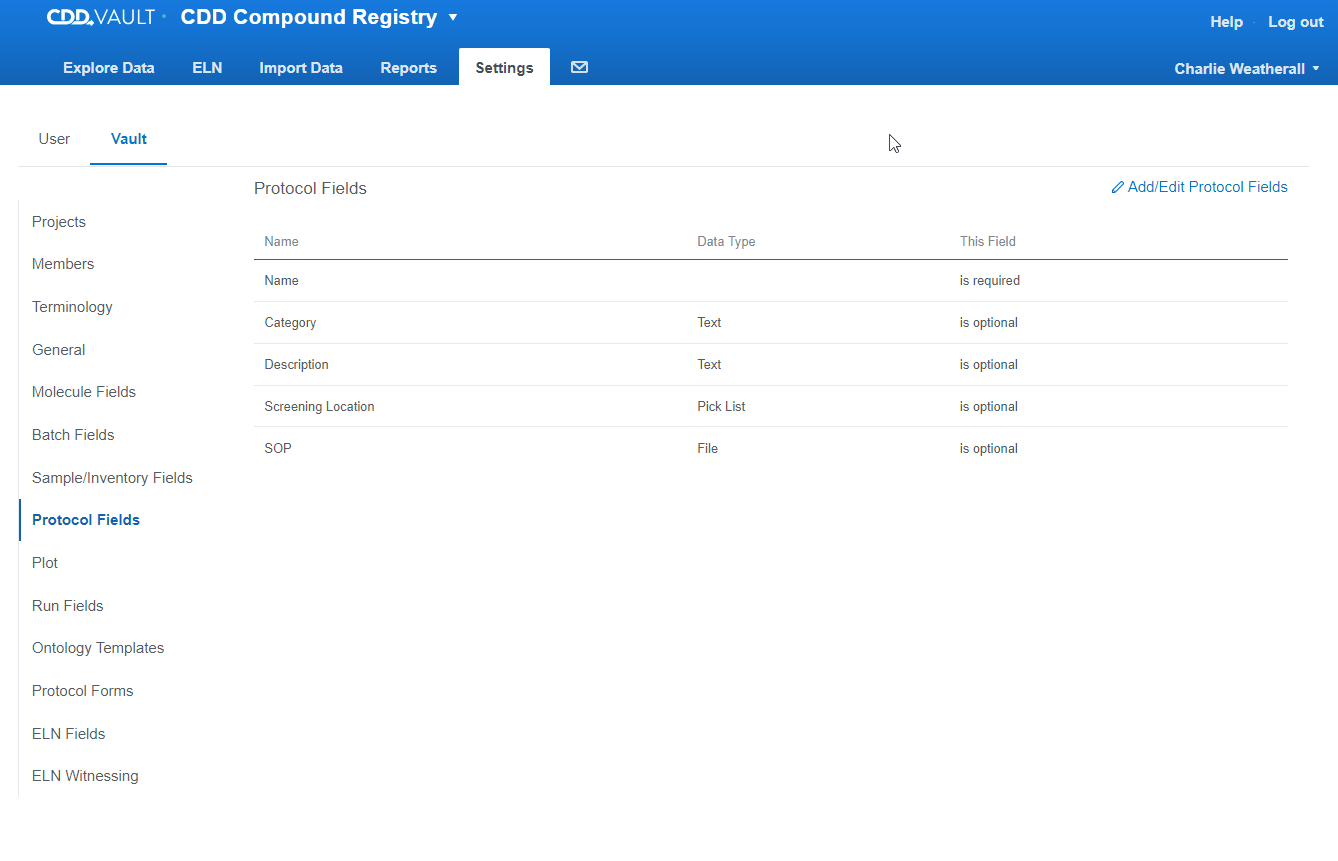This screenshot has width=1338, height=861.
Task: Open Terminology settings
Action: 72,307
